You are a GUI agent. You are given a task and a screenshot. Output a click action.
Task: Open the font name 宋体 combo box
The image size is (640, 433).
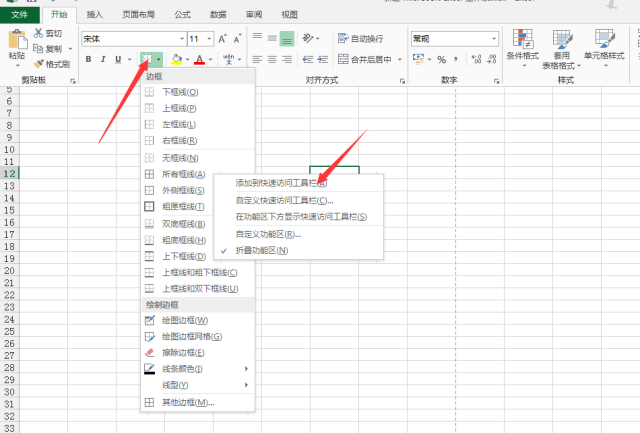point(134,39)
